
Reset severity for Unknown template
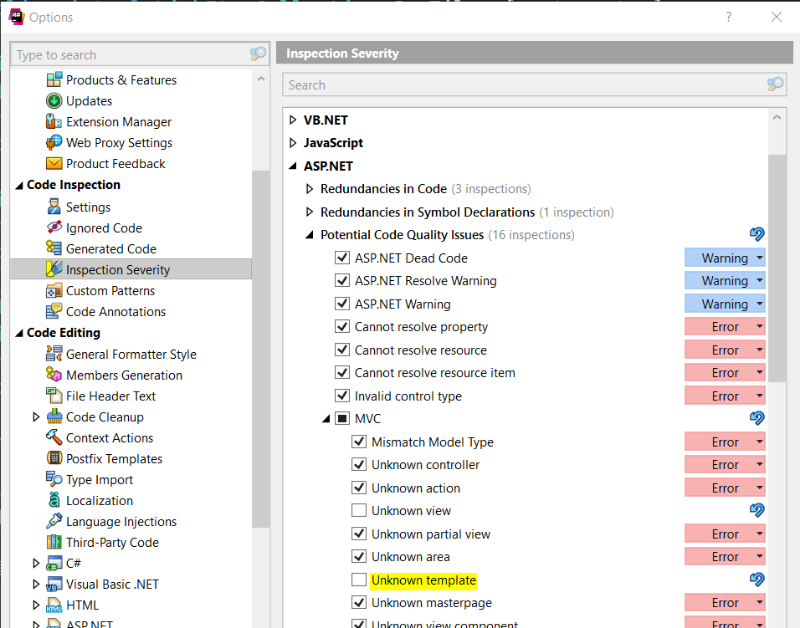(757, 580)
